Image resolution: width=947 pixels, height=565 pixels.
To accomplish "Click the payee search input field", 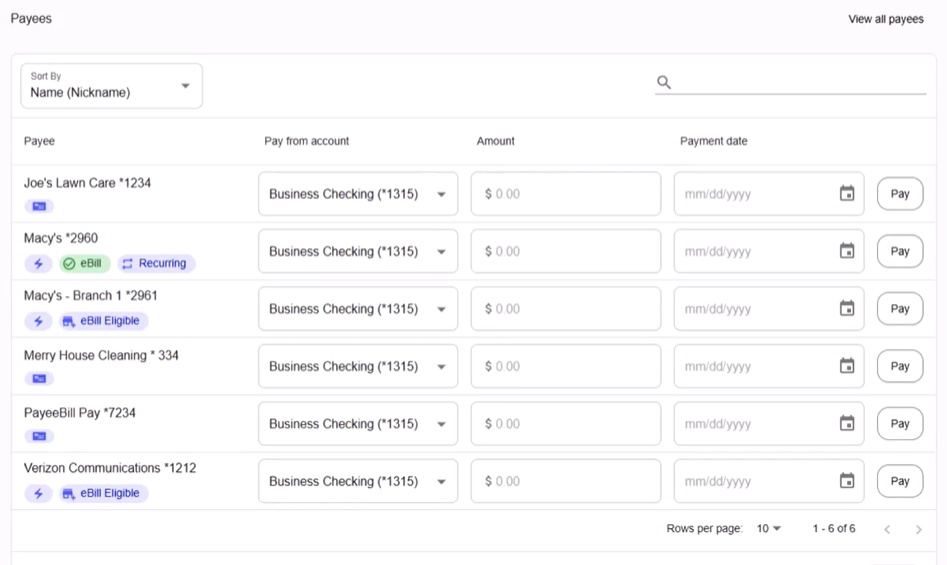I will 800,82.
